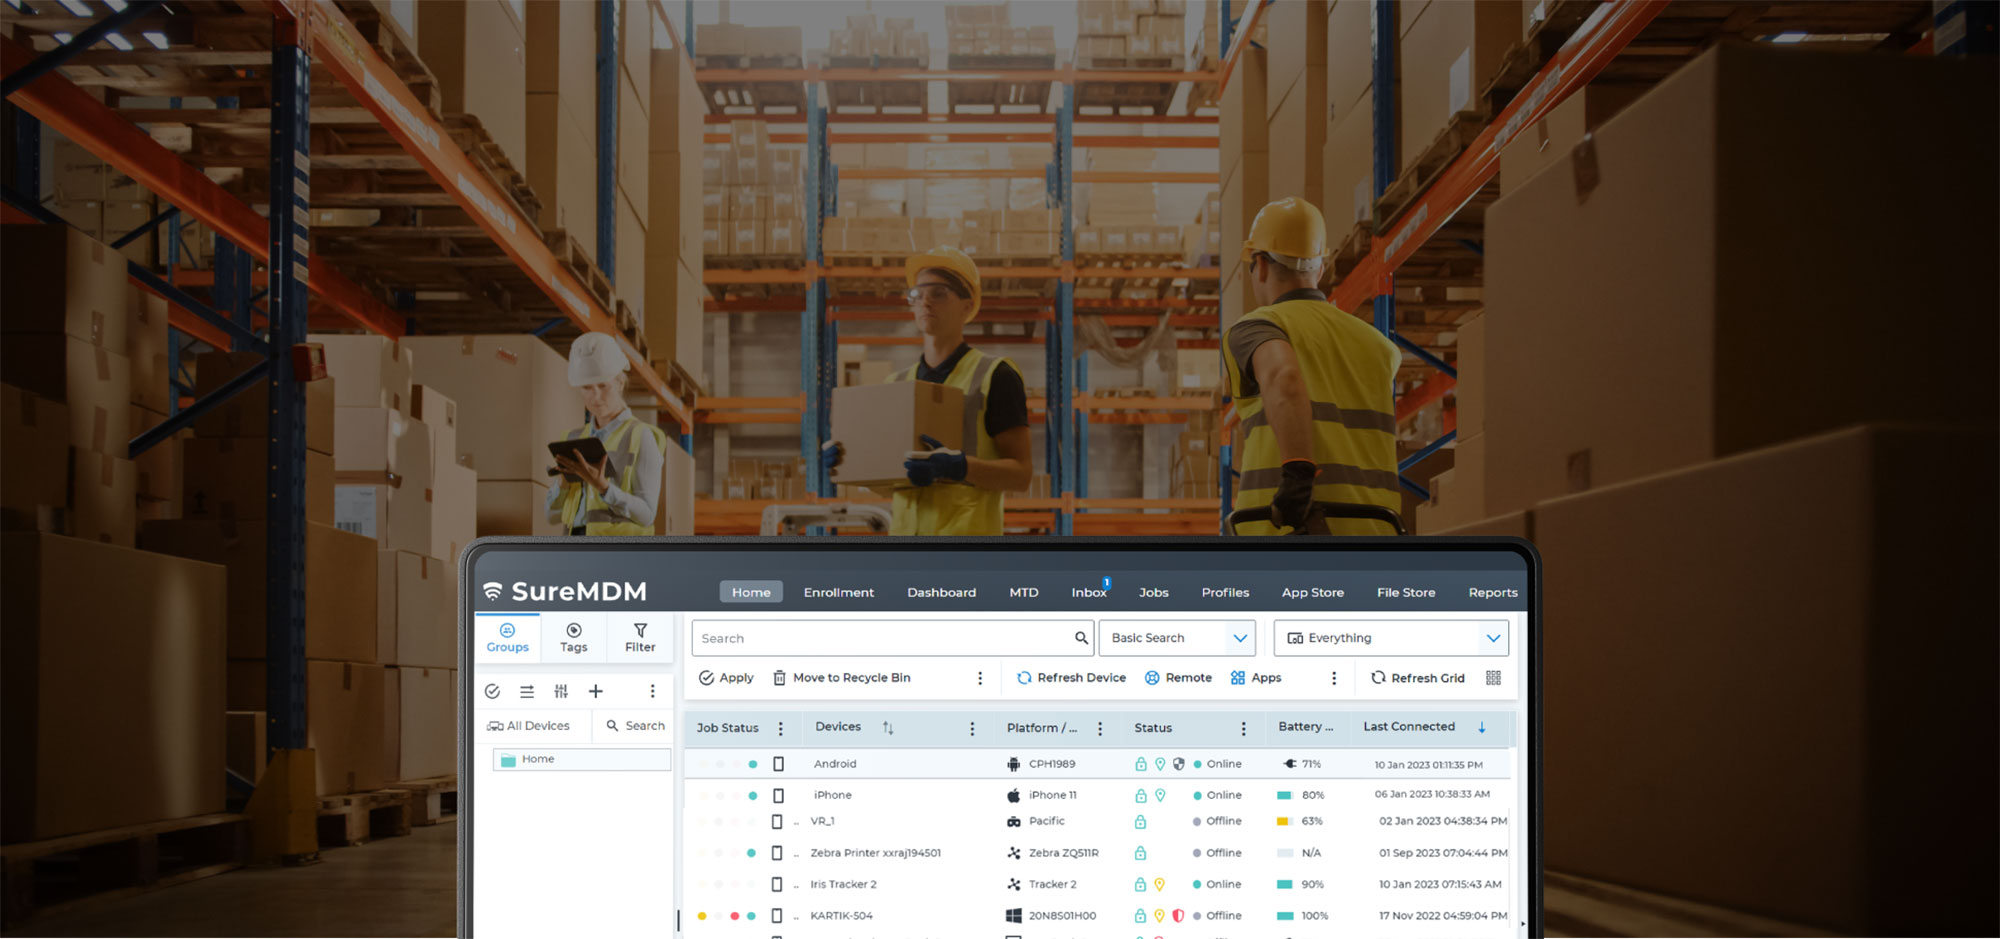
Task: Toggle sort arrows on Devices column
Action: click(888, 728)
